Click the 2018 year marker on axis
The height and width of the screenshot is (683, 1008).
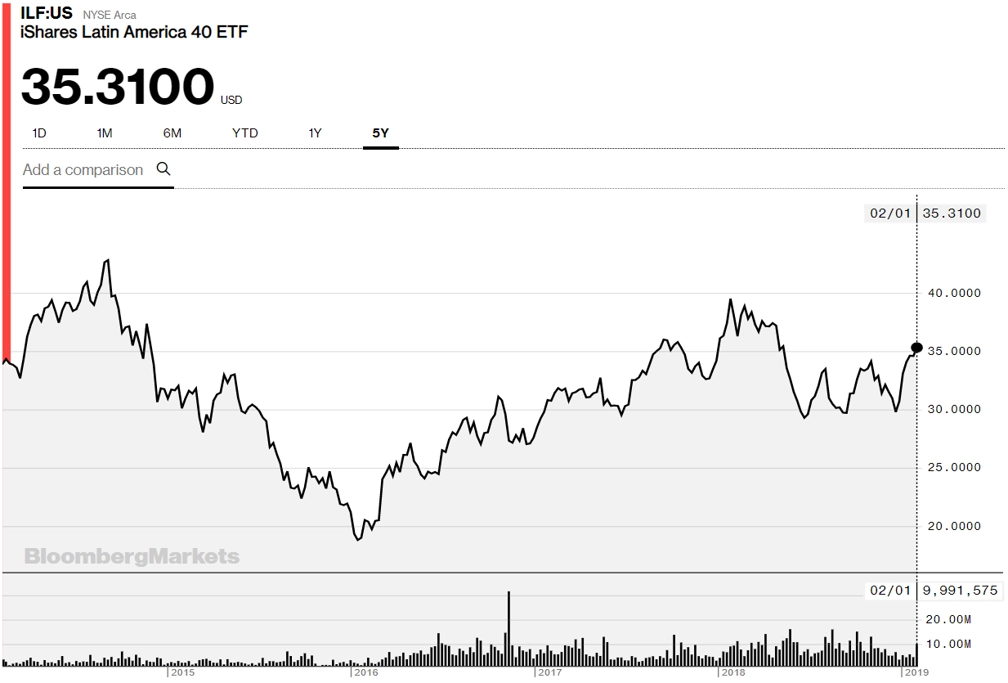click(x=732, y=673)
